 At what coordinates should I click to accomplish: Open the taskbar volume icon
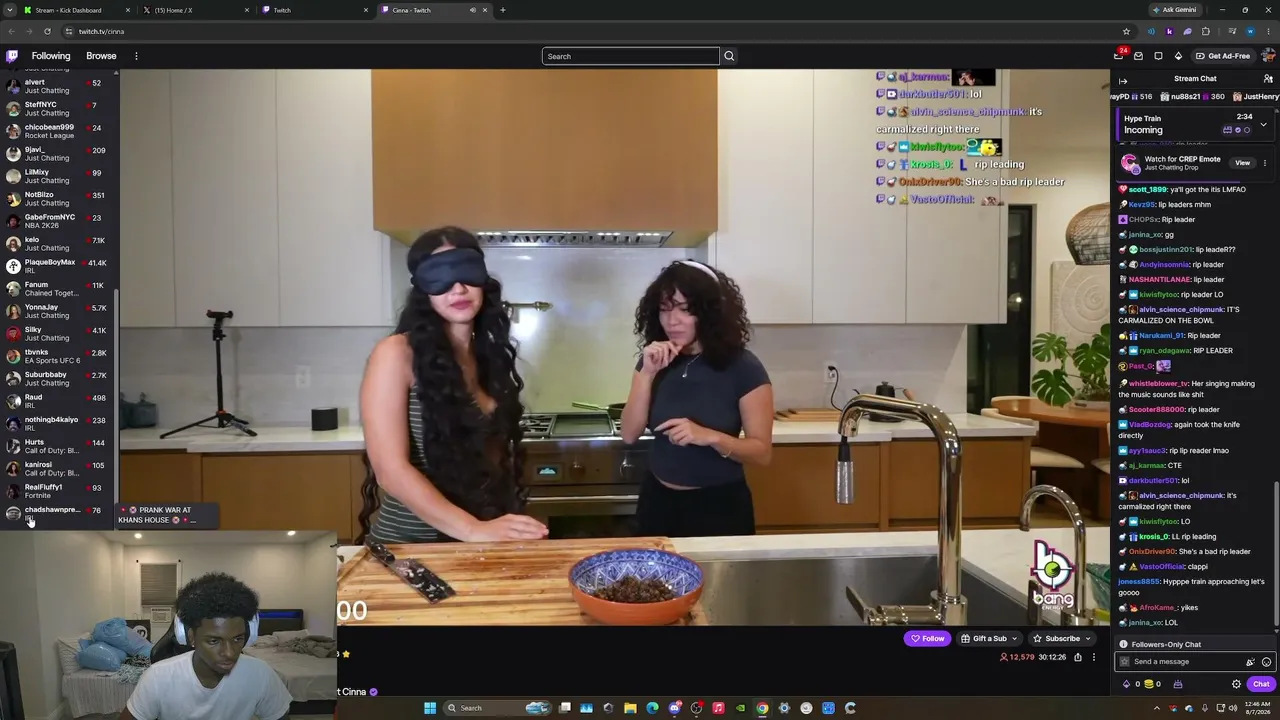[x=1231, y=708]
